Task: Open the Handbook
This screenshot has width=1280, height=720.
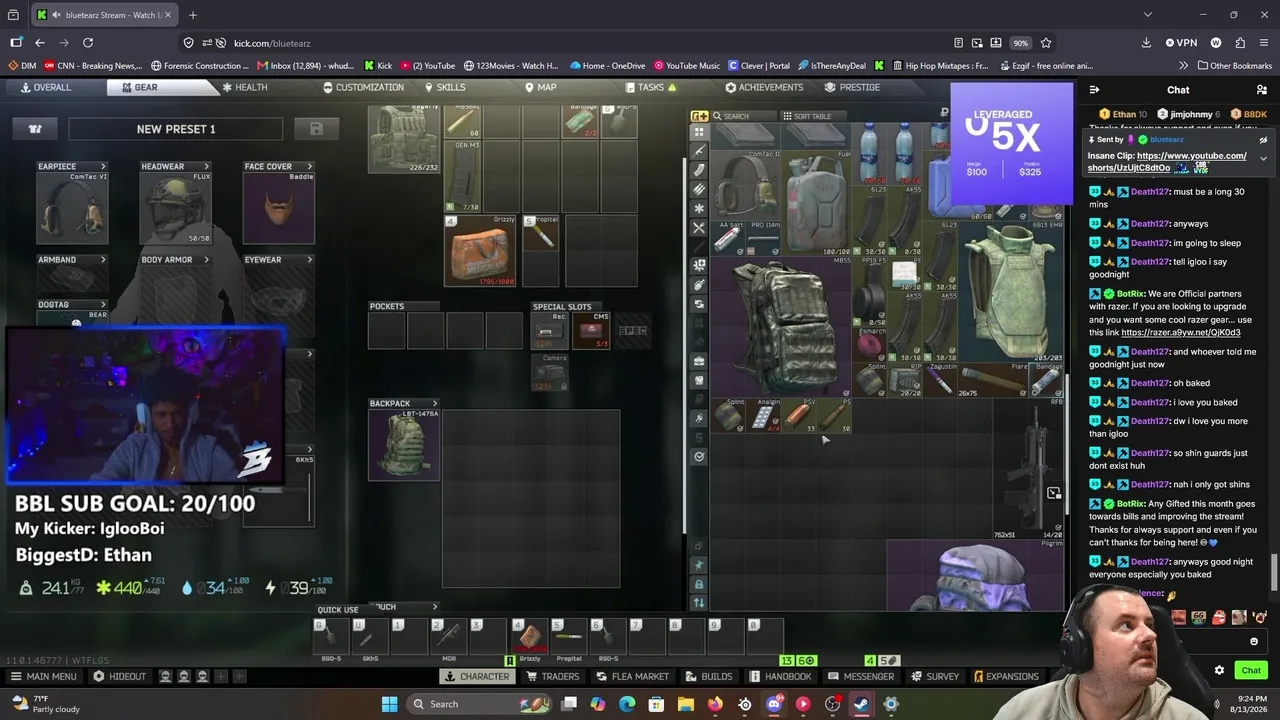Action: pos(780,676)
